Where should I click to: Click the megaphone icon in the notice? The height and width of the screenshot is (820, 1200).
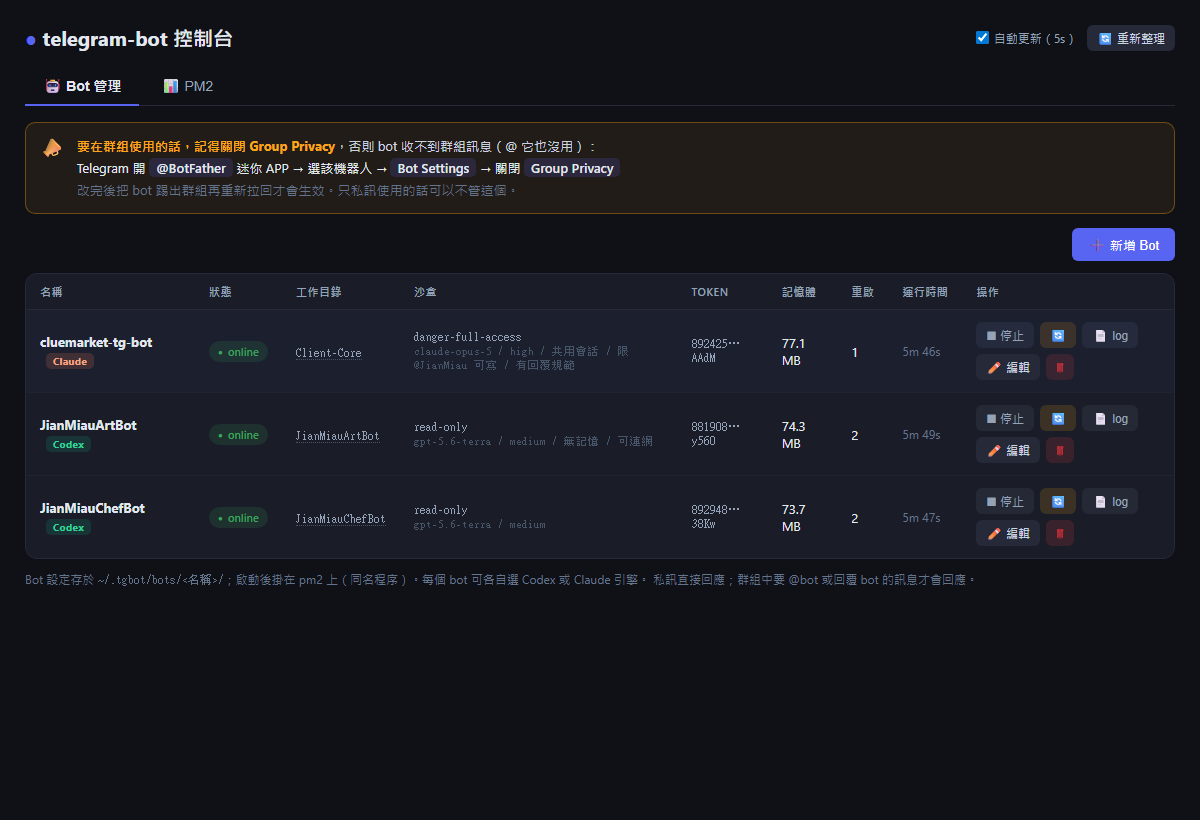(x=52, y=147)
